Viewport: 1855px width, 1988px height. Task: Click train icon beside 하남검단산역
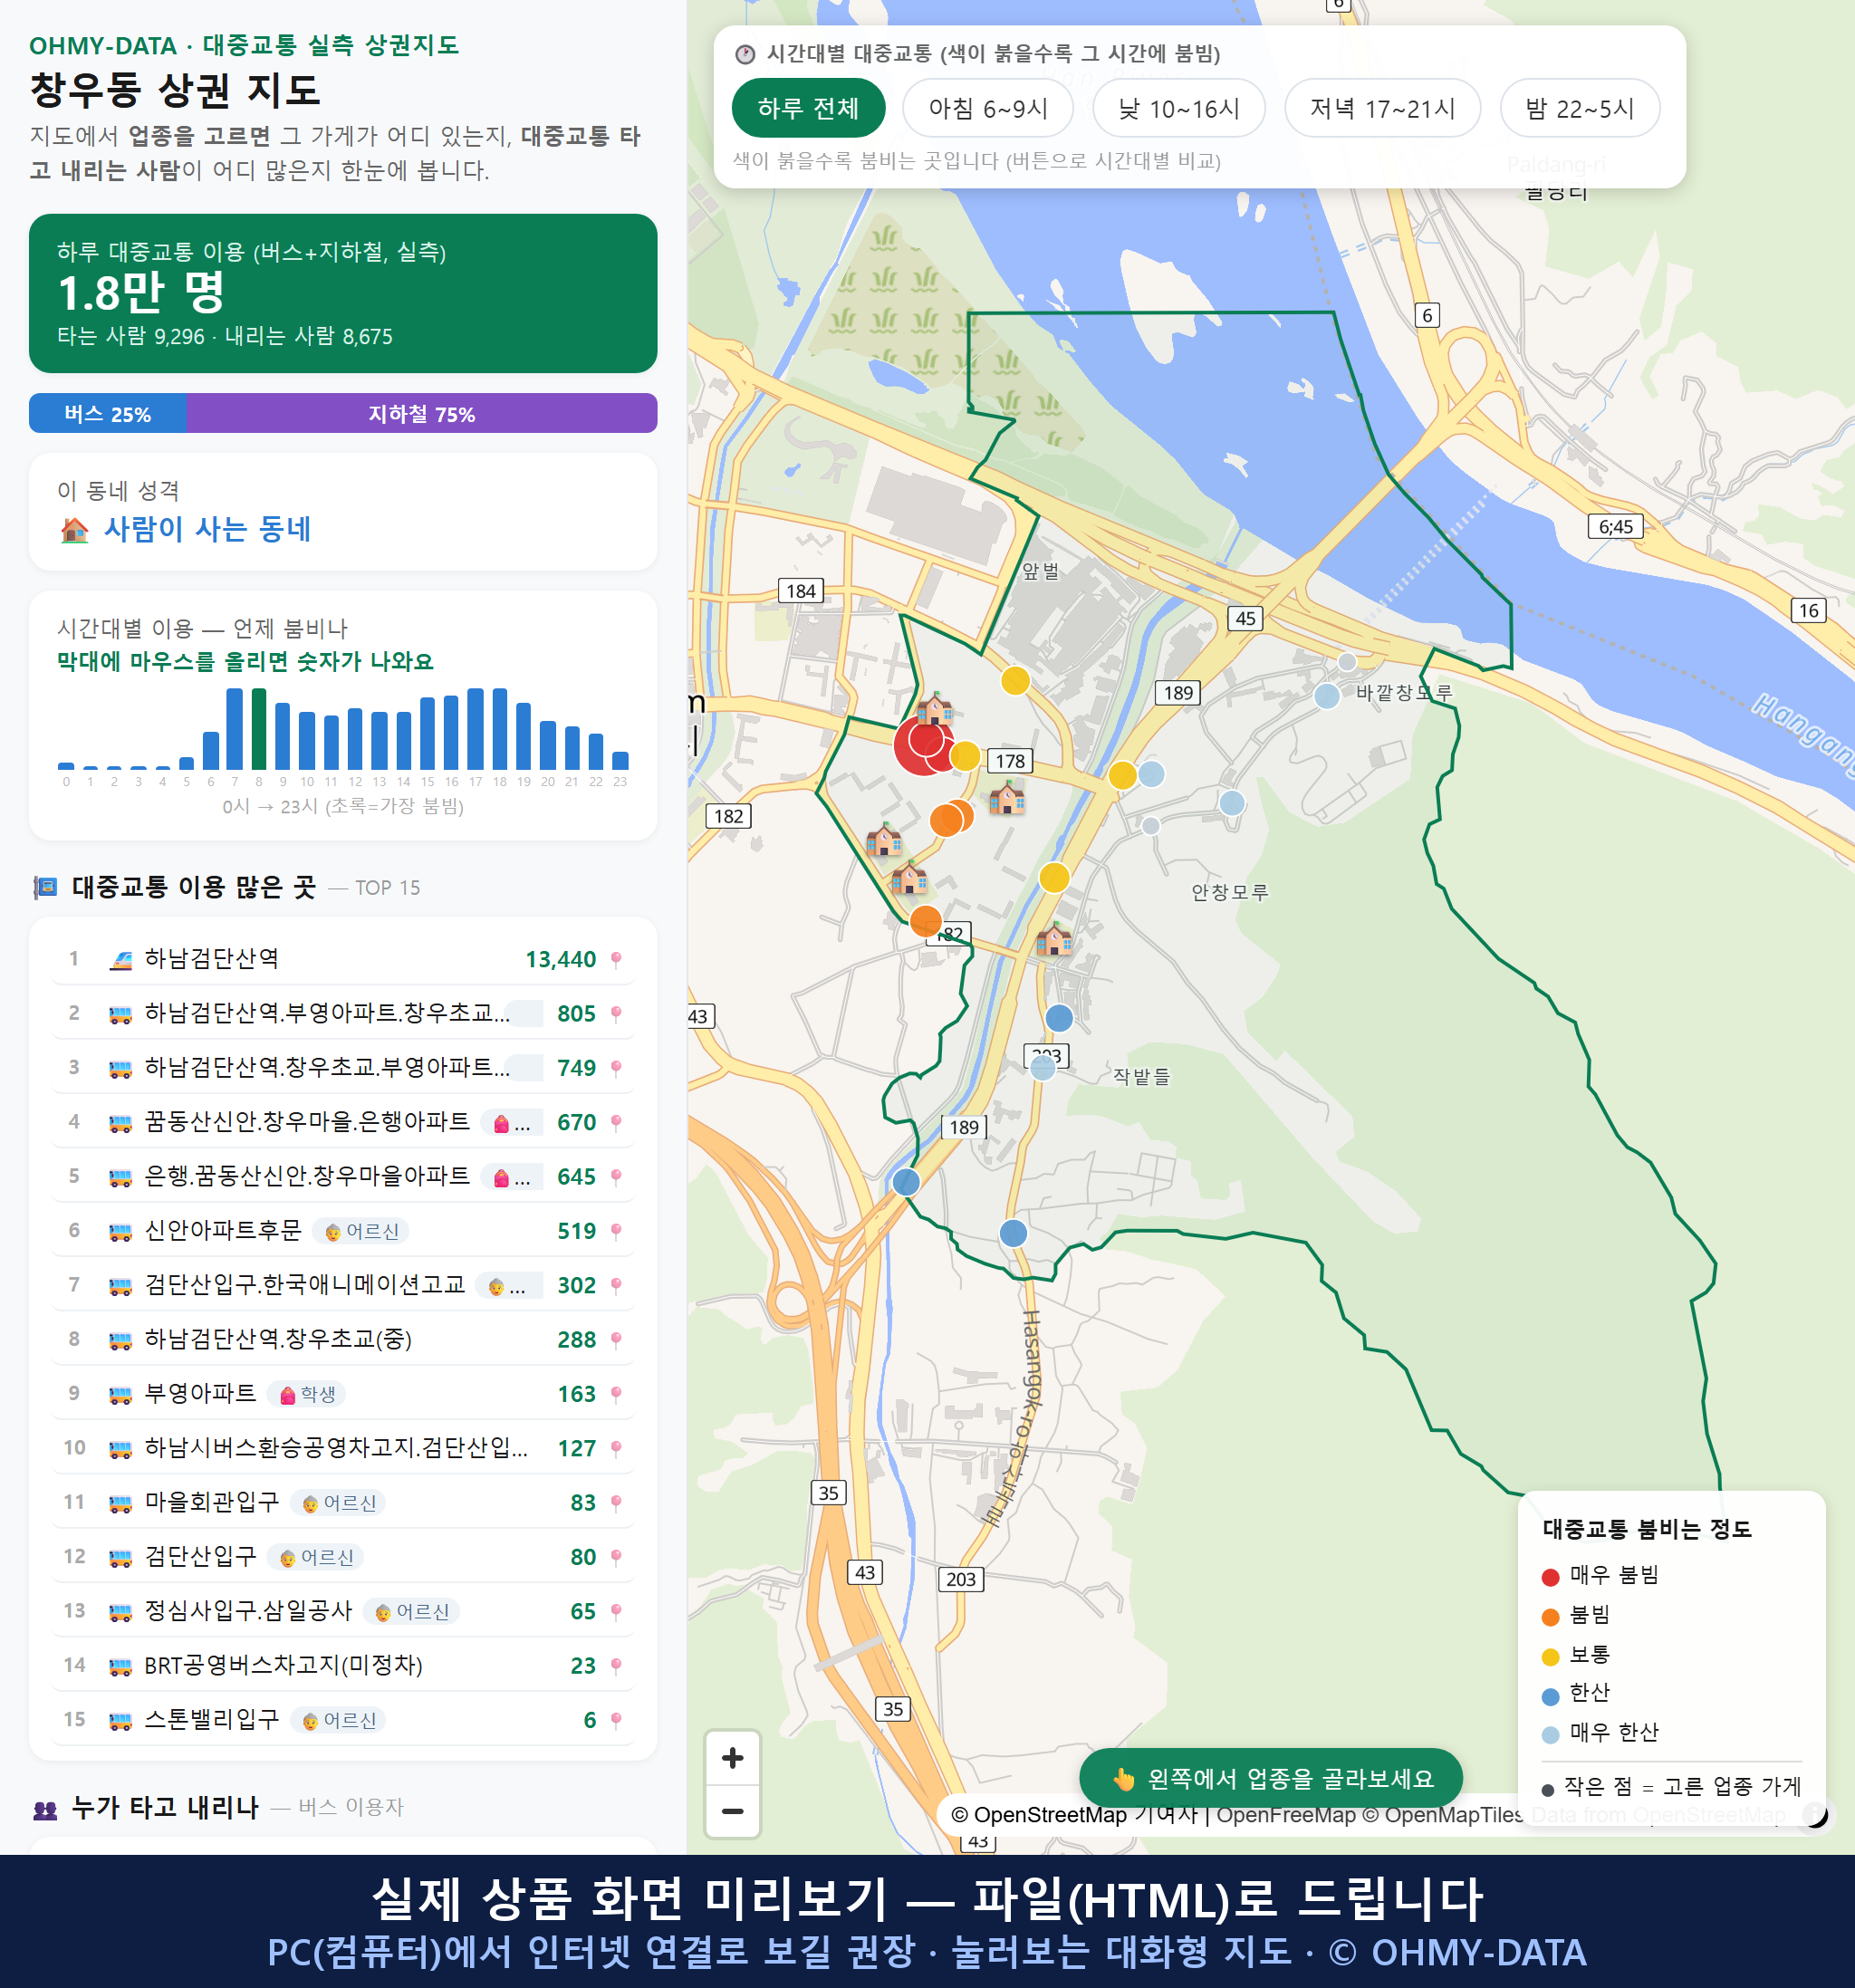[x=120, y=960]
